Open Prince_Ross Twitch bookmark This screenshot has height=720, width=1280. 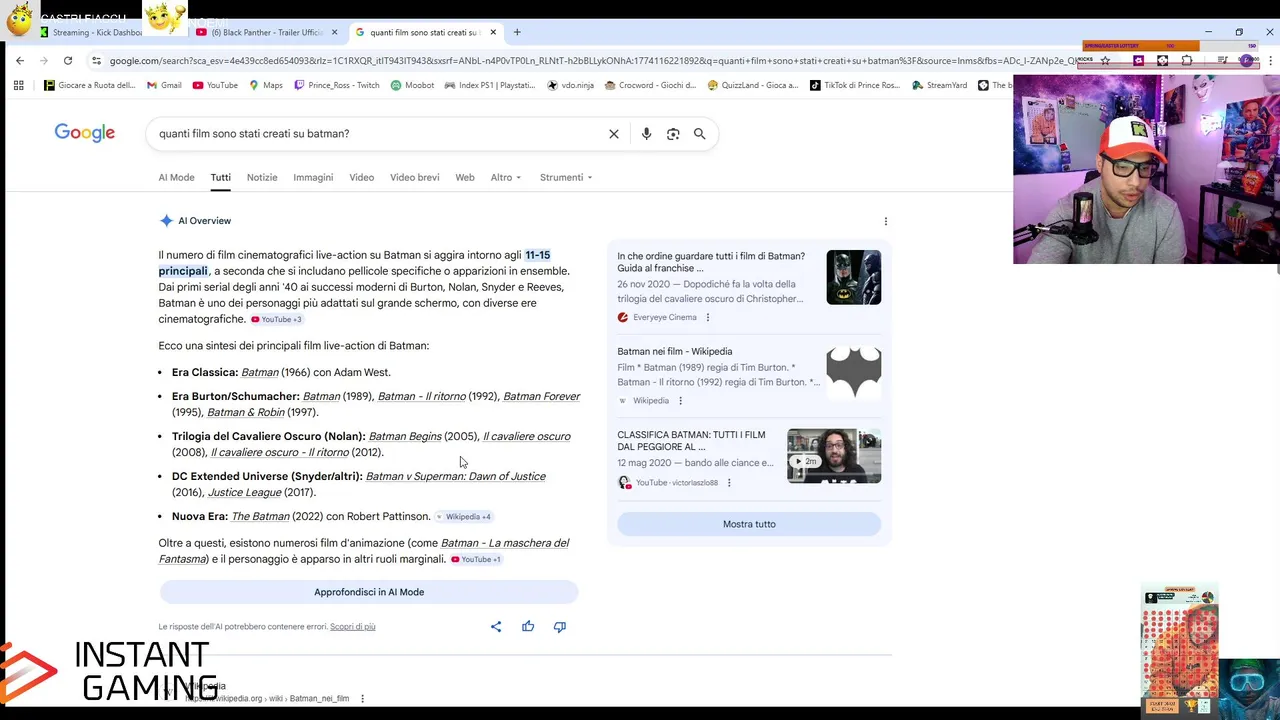337,85
